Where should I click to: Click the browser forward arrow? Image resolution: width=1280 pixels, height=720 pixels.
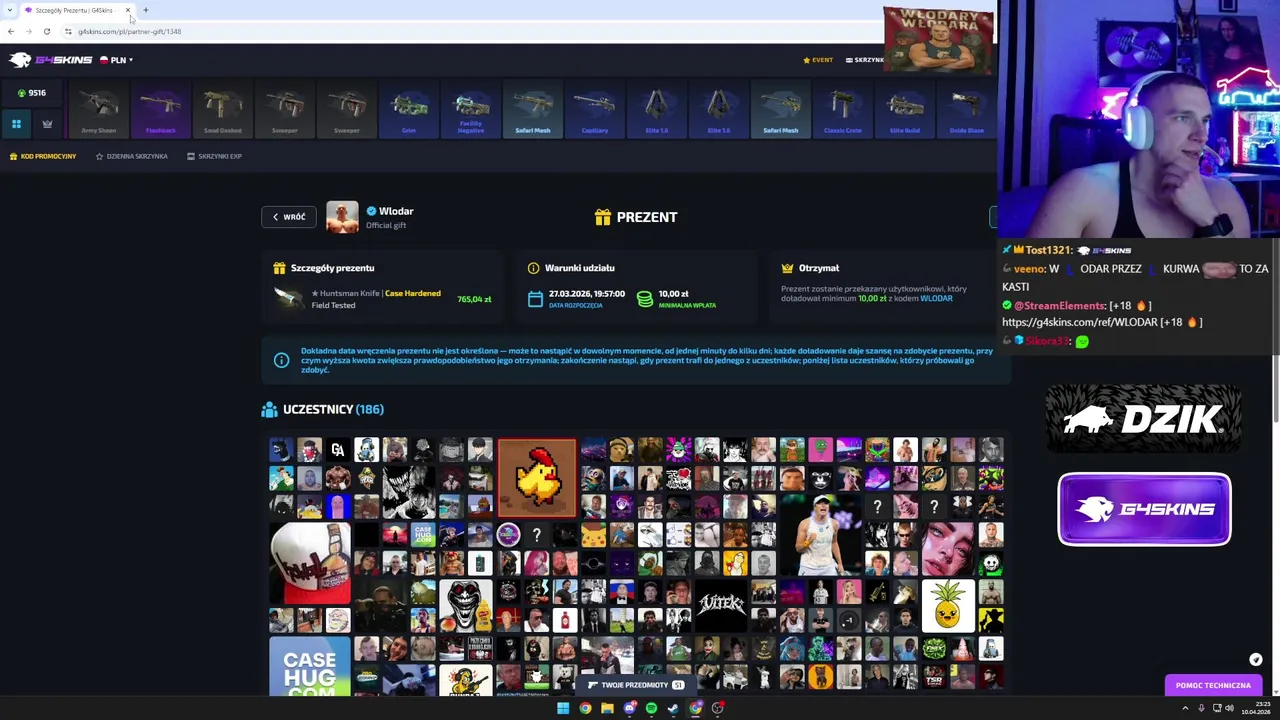(x=28, y=31)
